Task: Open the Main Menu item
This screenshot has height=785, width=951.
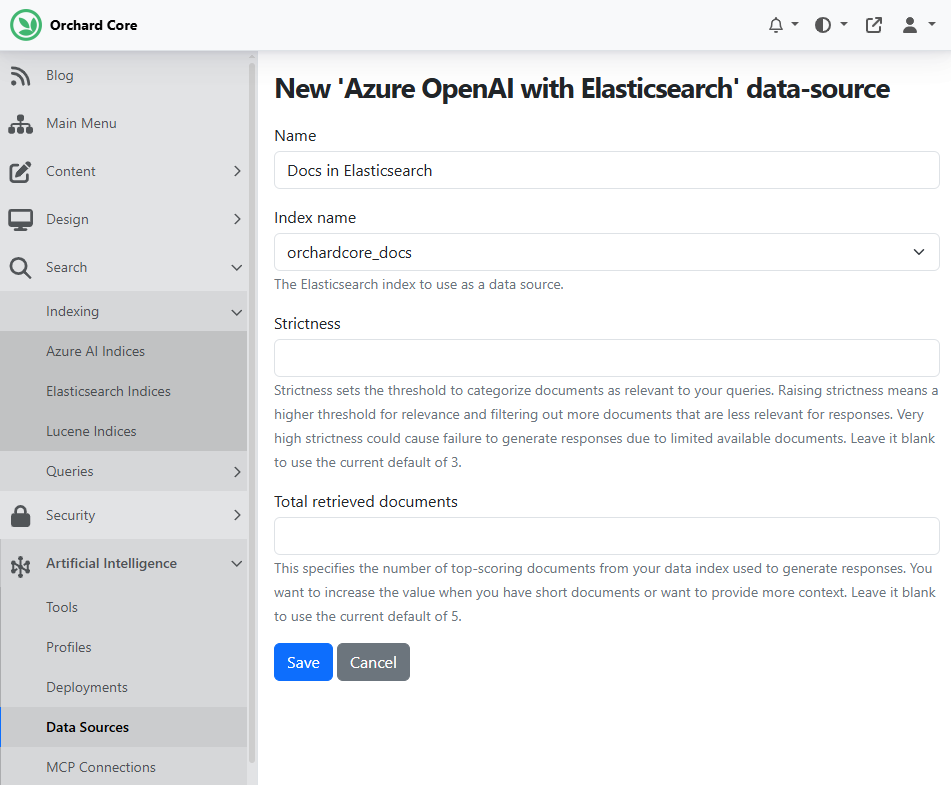Action: coord(81,123)
